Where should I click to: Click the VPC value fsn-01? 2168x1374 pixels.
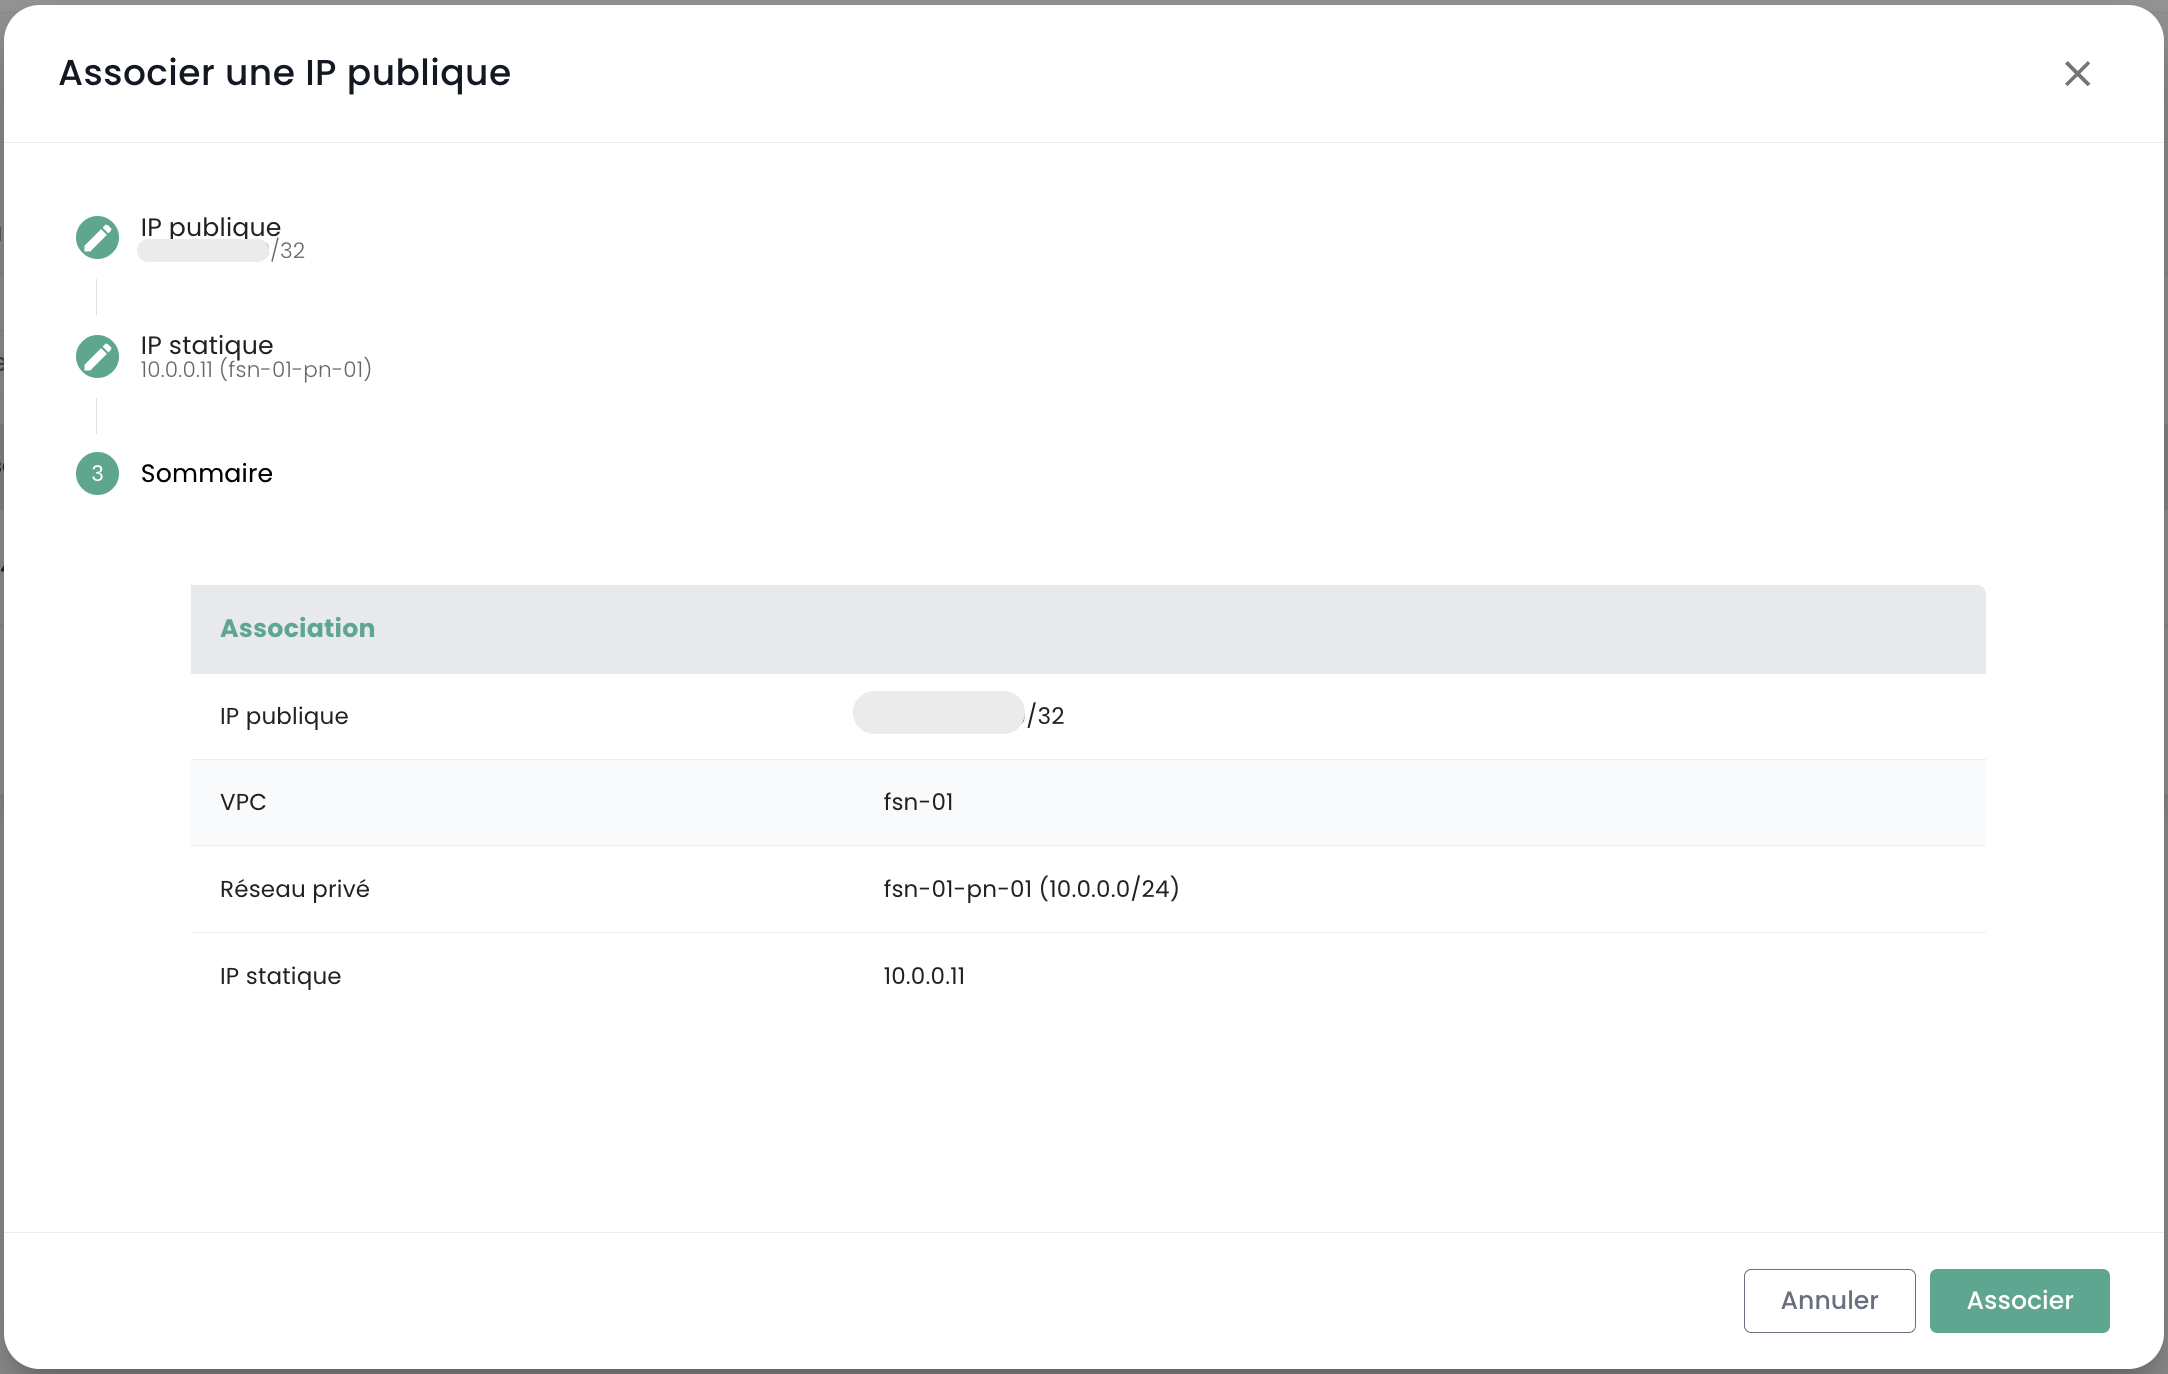[x=918, y=802]
